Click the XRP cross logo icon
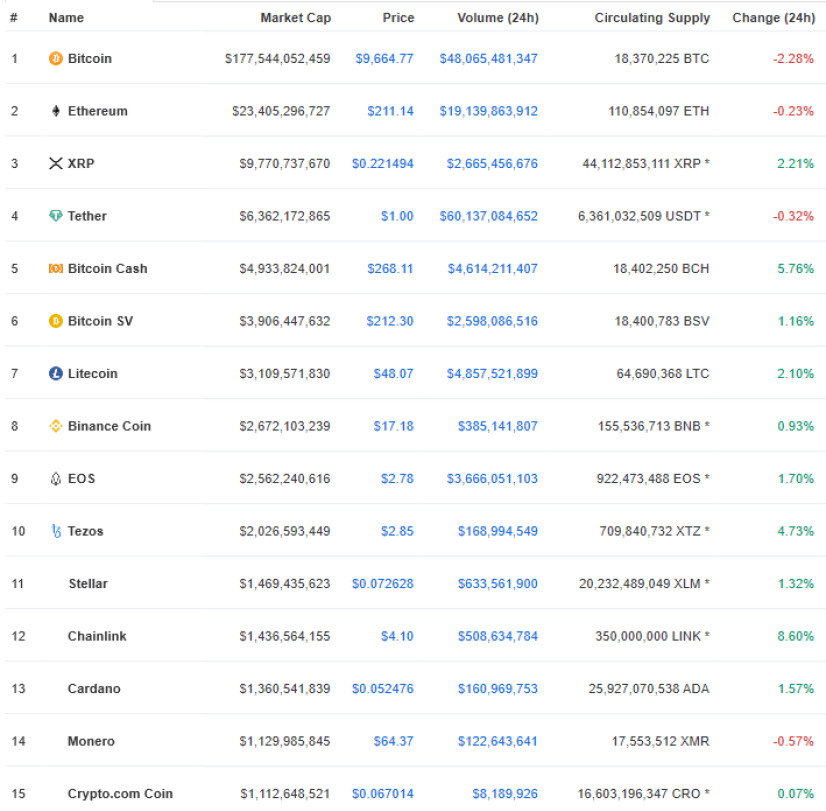Image resolution: width=826 pixels, height=811 pixels. coord(55,163)
